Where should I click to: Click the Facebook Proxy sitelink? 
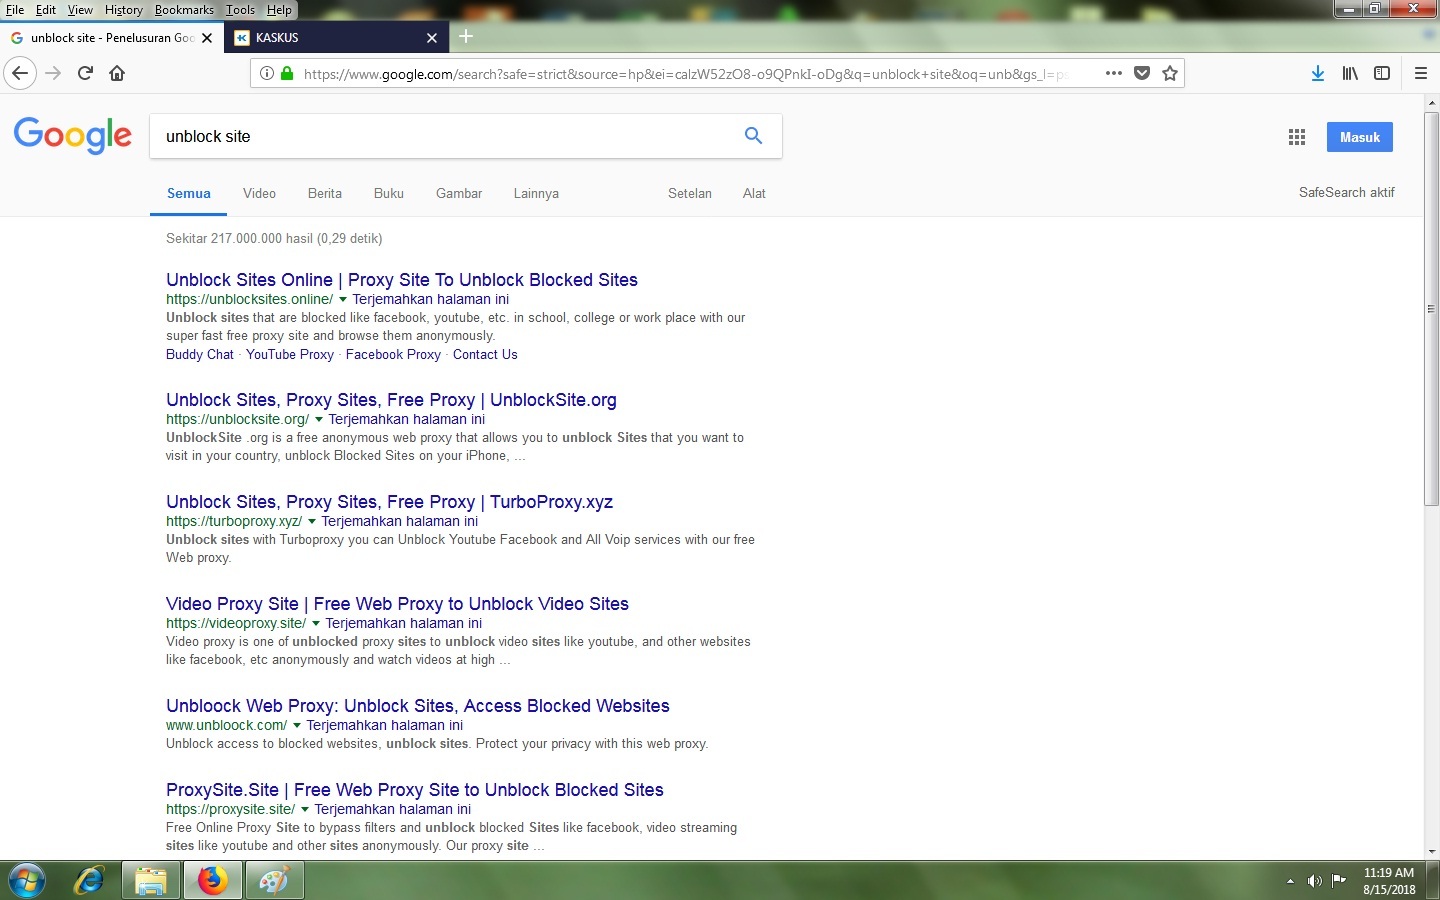pos(393,354)
